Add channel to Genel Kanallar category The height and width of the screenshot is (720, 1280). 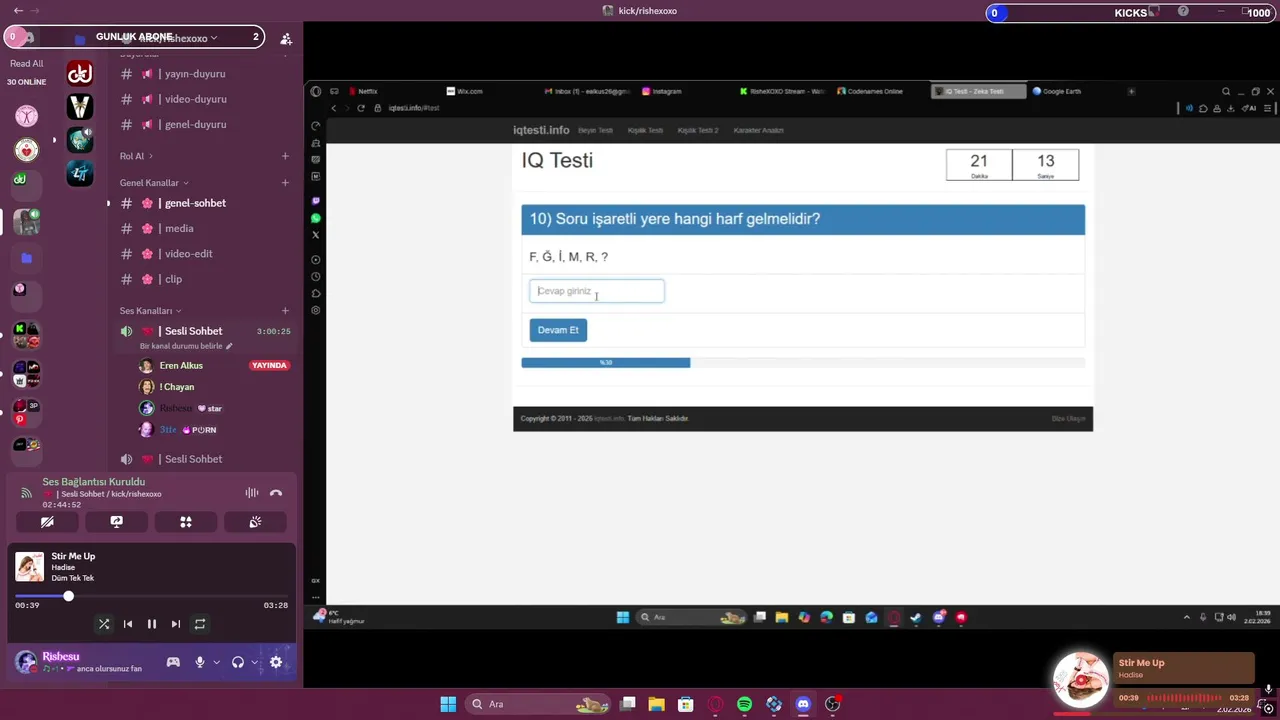click(285, 183)
